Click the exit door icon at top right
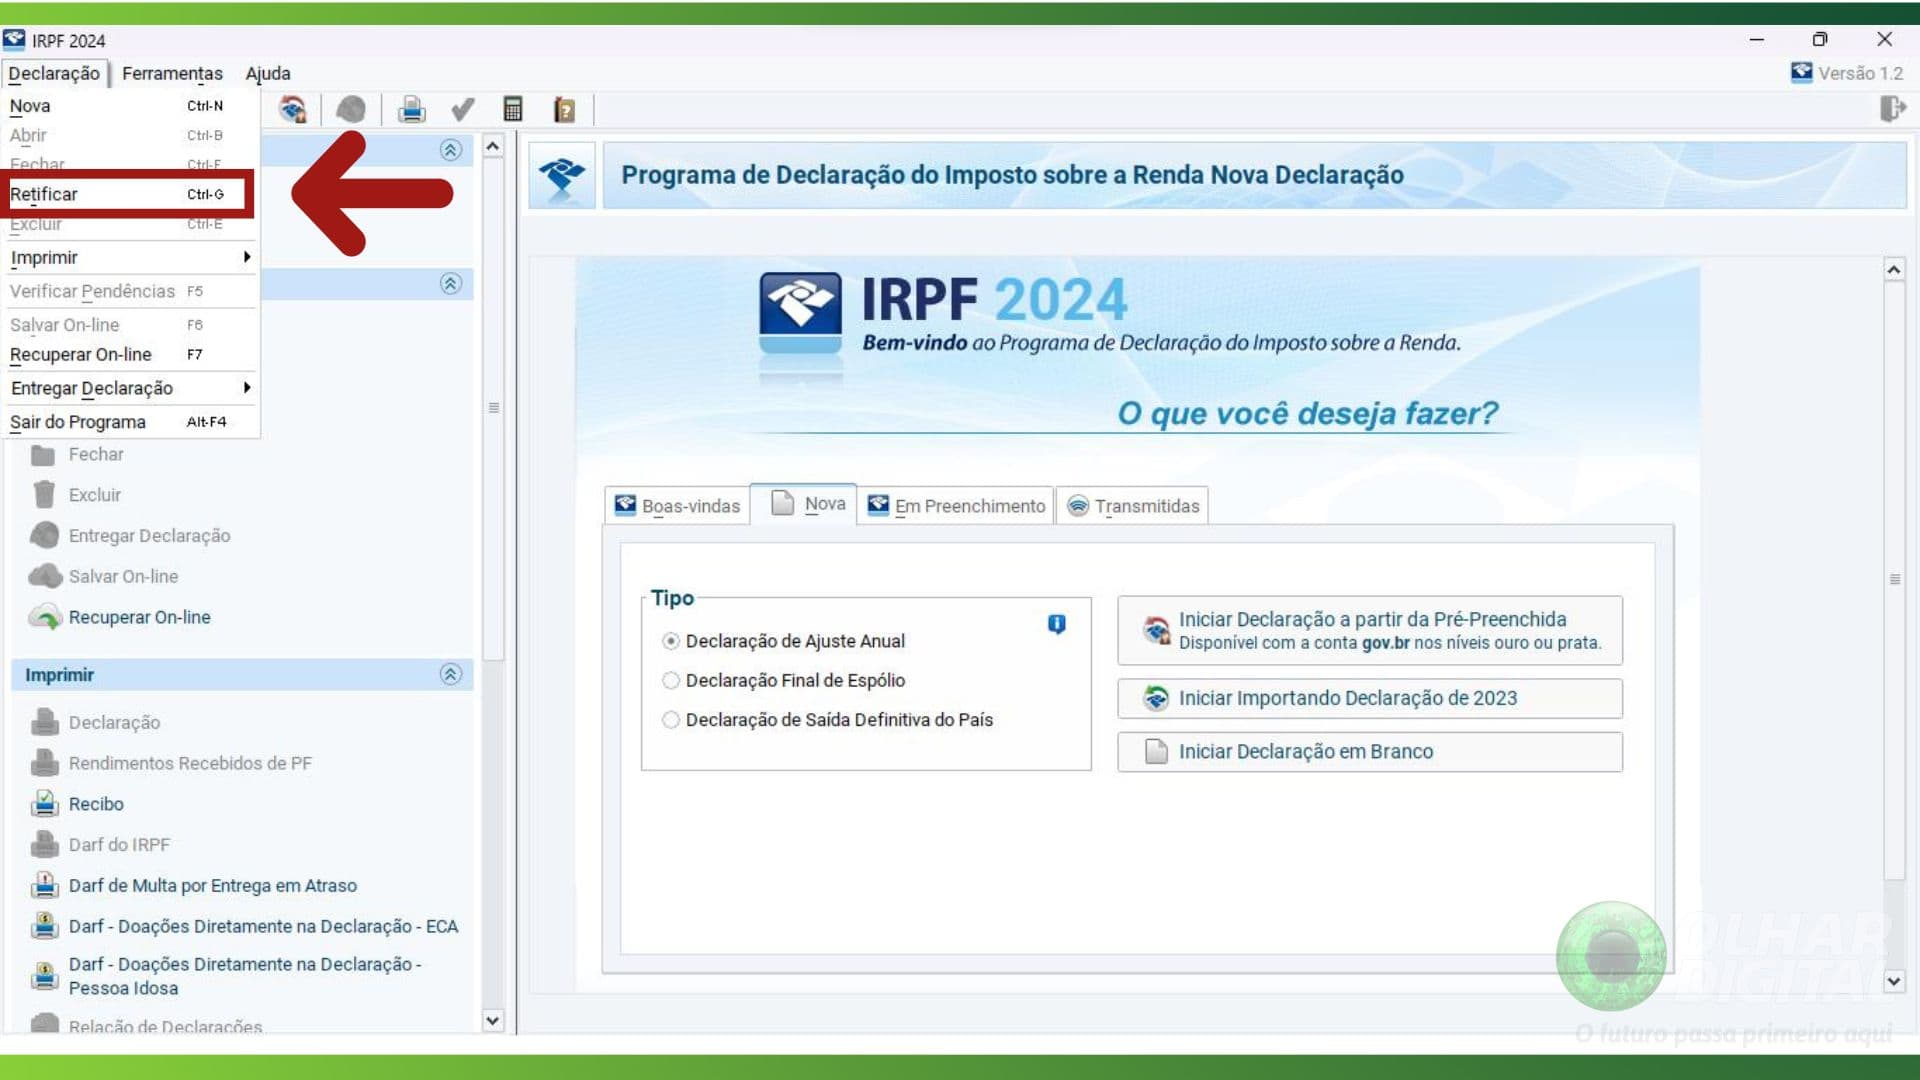Image resolution: width=1920 pixels, height=1080 pixels. pos(1892,108)
